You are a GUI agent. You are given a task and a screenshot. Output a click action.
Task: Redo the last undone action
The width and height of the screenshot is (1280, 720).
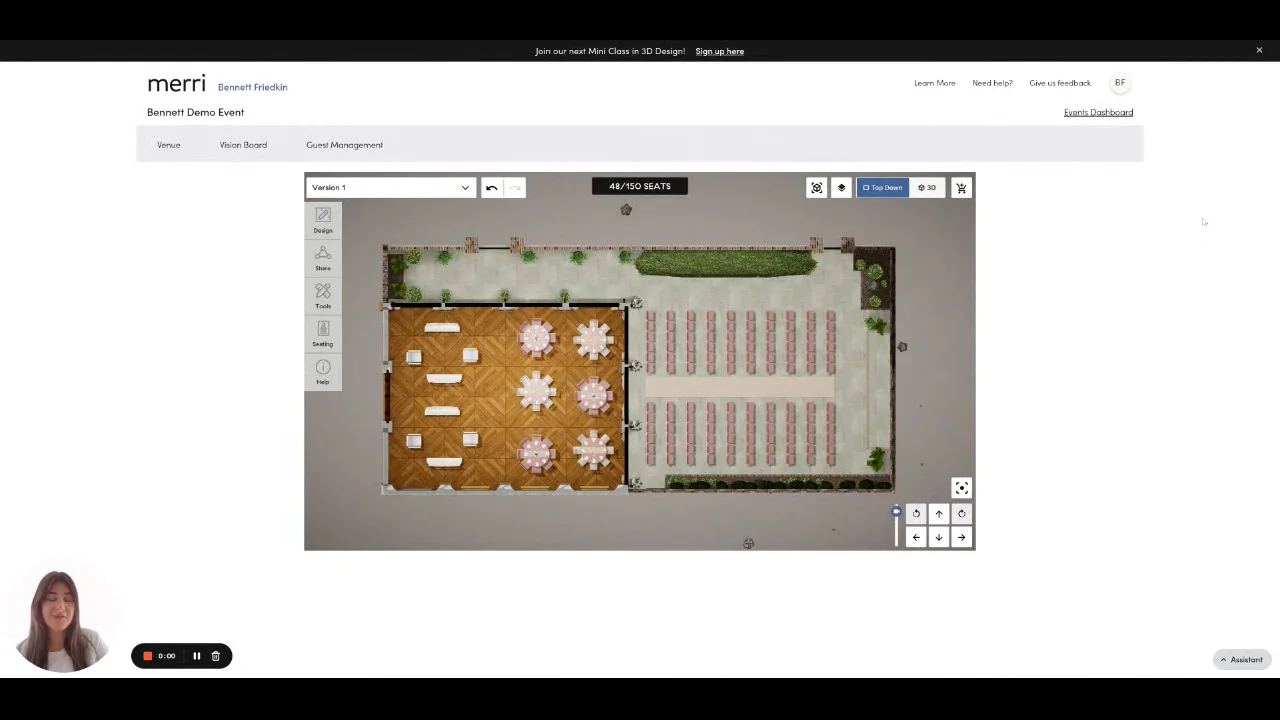coord(515,187)
